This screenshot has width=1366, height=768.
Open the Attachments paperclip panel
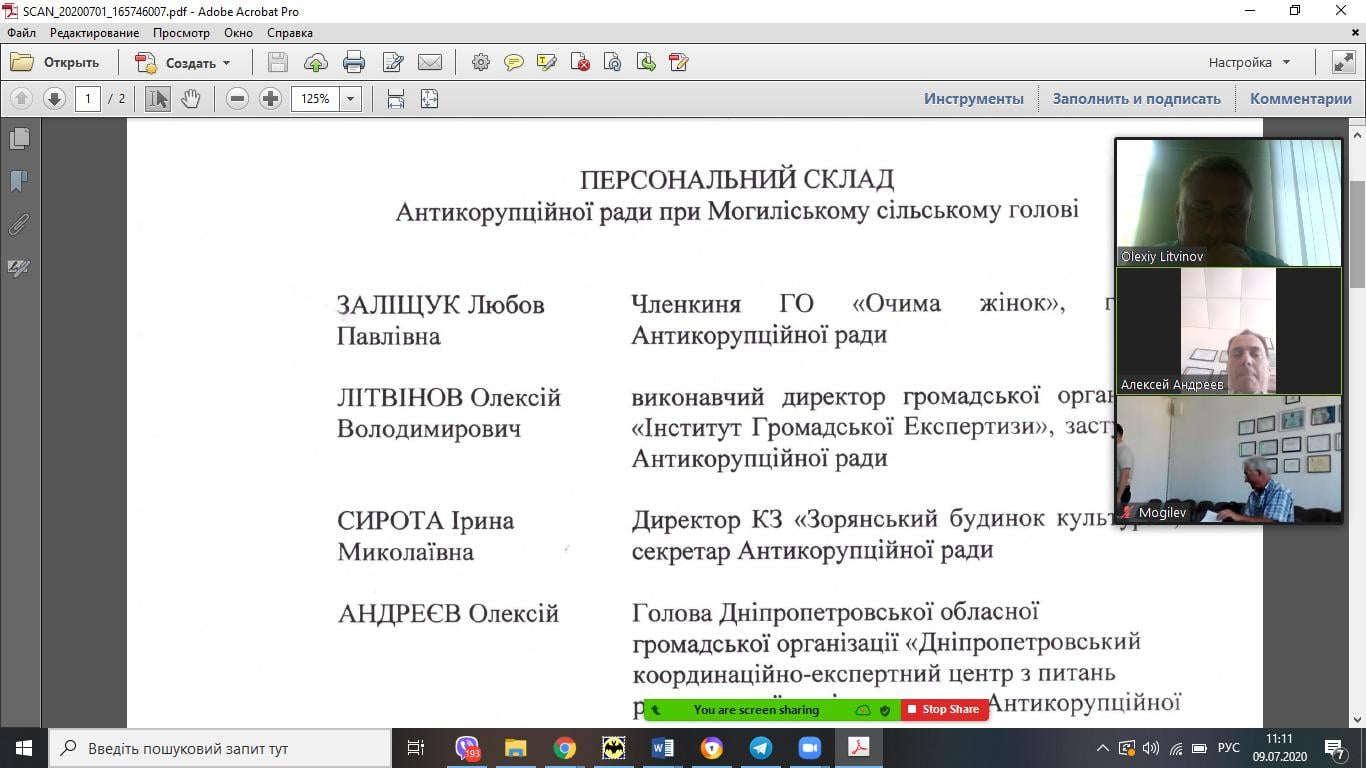coord(19,224)
